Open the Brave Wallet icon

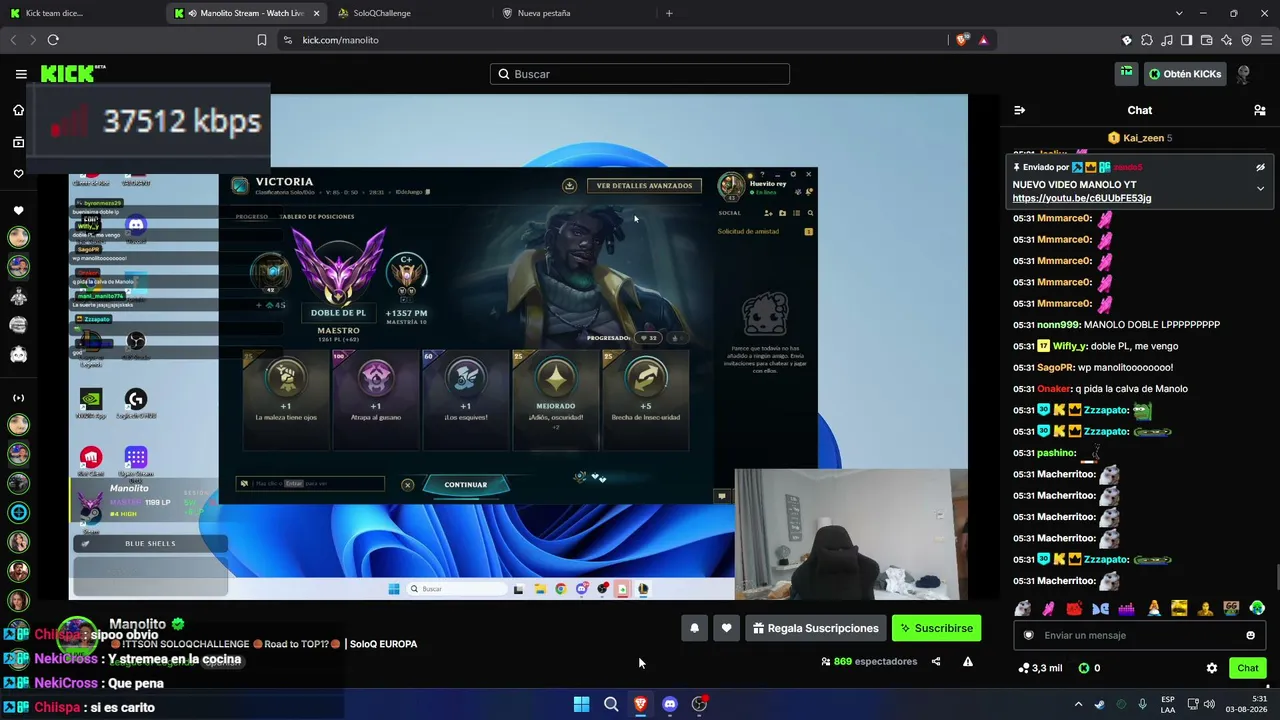(1207, 40)
